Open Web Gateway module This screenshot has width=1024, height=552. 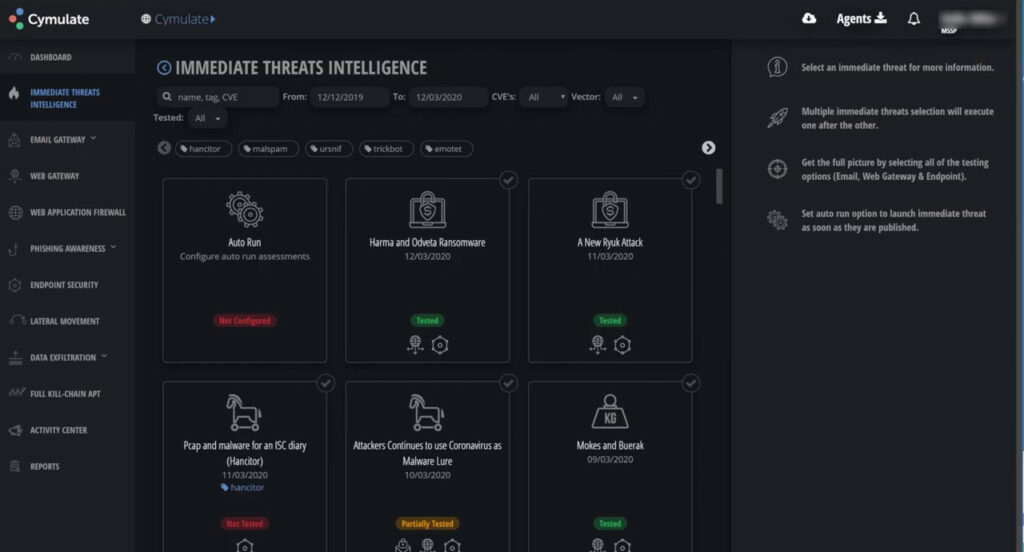[54, 176]
